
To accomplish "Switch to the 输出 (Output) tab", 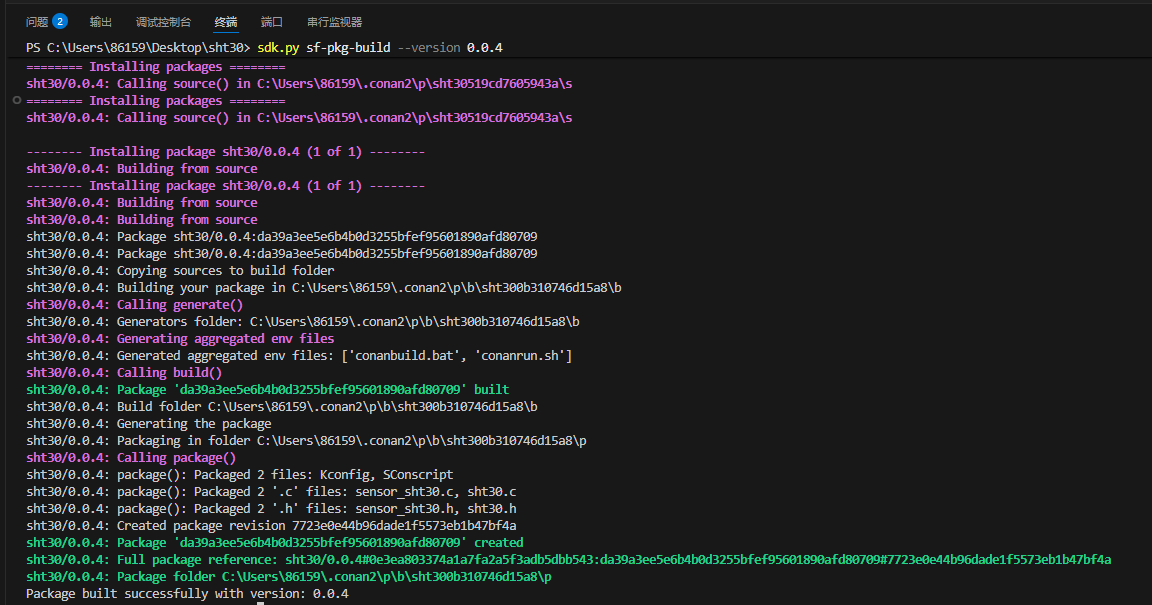I will point(101,21).
